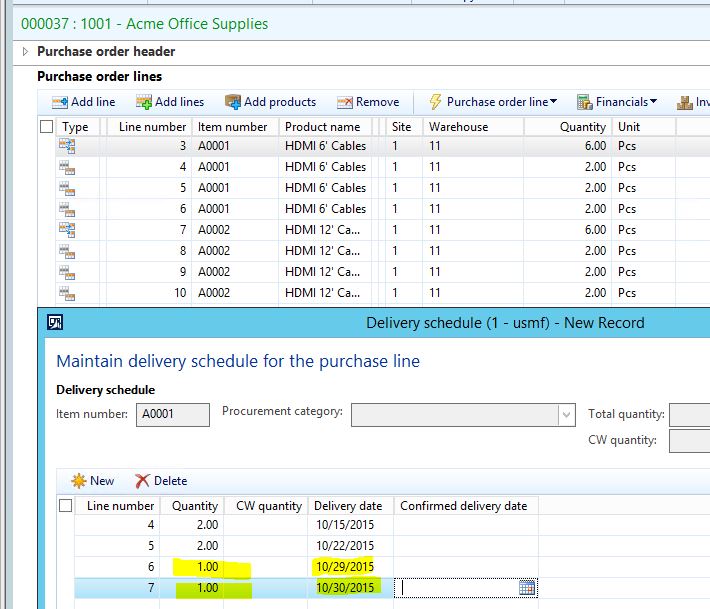
Task: Click the Add products icon
Action: click(x=233, y=102)
